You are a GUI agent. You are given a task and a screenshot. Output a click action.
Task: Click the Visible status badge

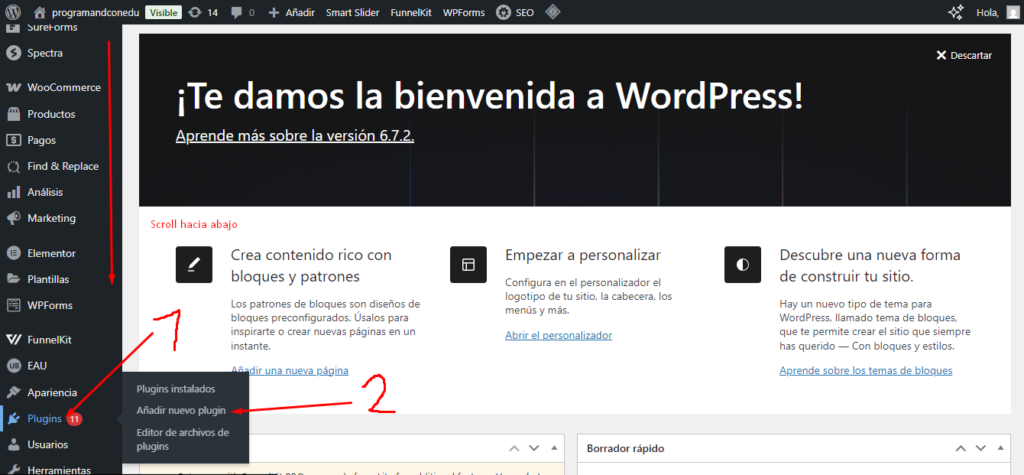coord(163,12)
